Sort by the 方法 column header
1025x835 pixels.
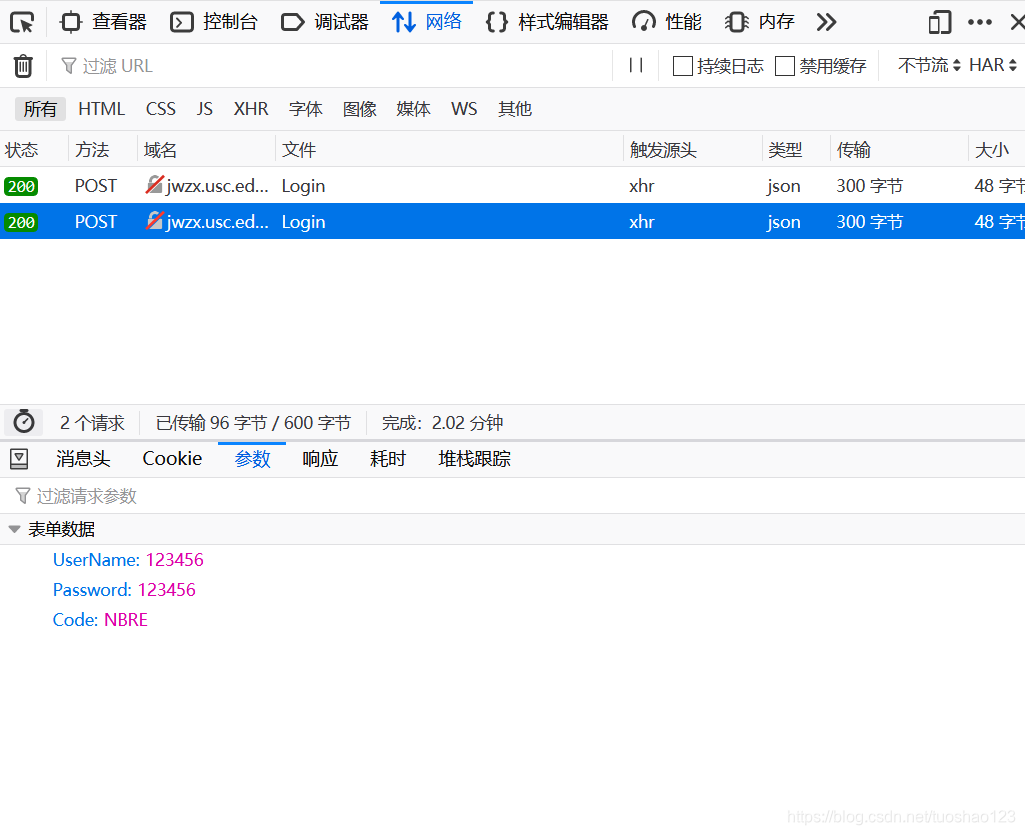point(103,150)
